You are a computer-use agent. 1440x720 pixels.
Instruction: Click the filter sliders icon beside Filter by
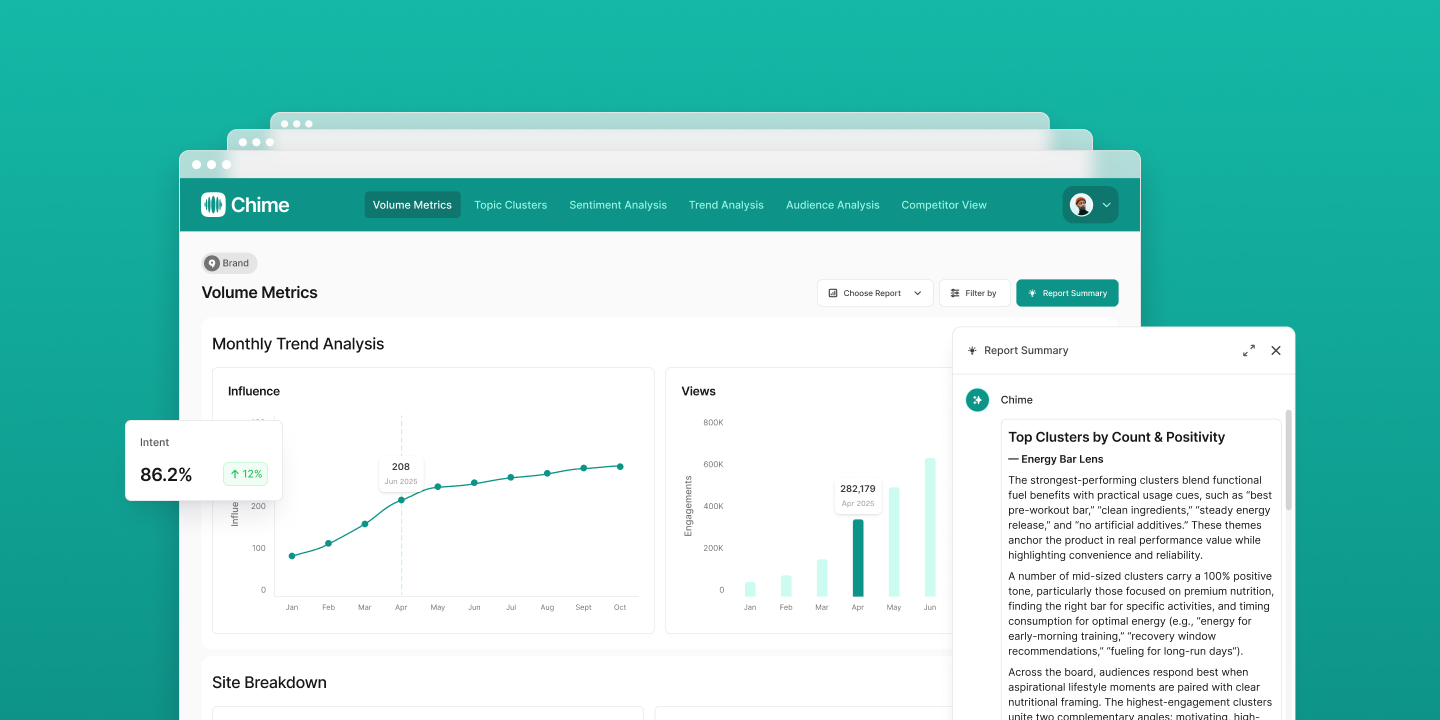click(953, 293)
